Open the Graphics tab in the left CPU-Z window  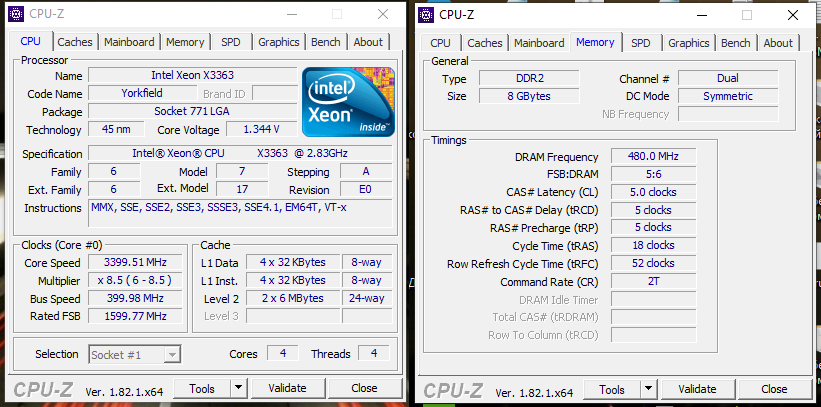[x=279, y=42]
